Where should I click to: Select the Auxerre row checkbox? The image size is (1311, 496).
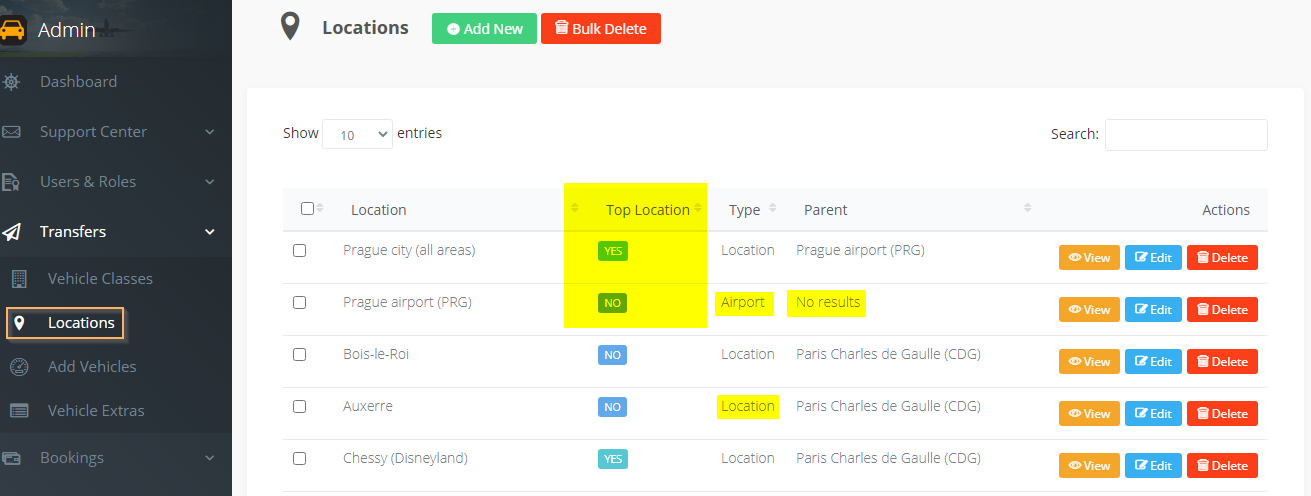(x=299, y=407)
